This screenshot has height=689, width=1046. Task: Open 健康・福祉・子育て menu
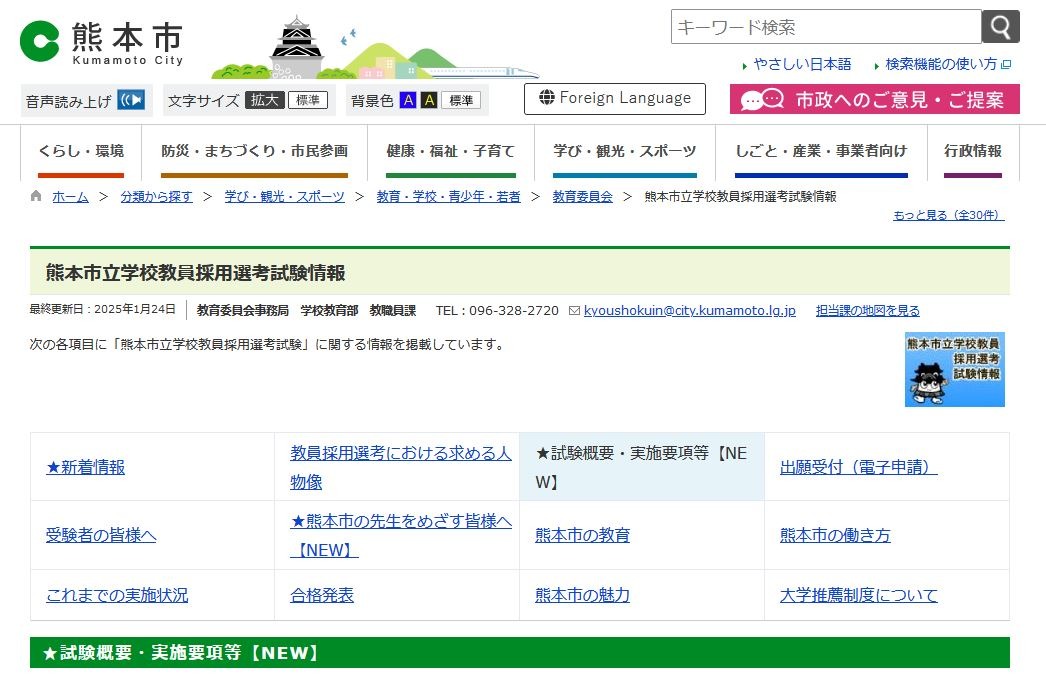click(x=451, y=152)
